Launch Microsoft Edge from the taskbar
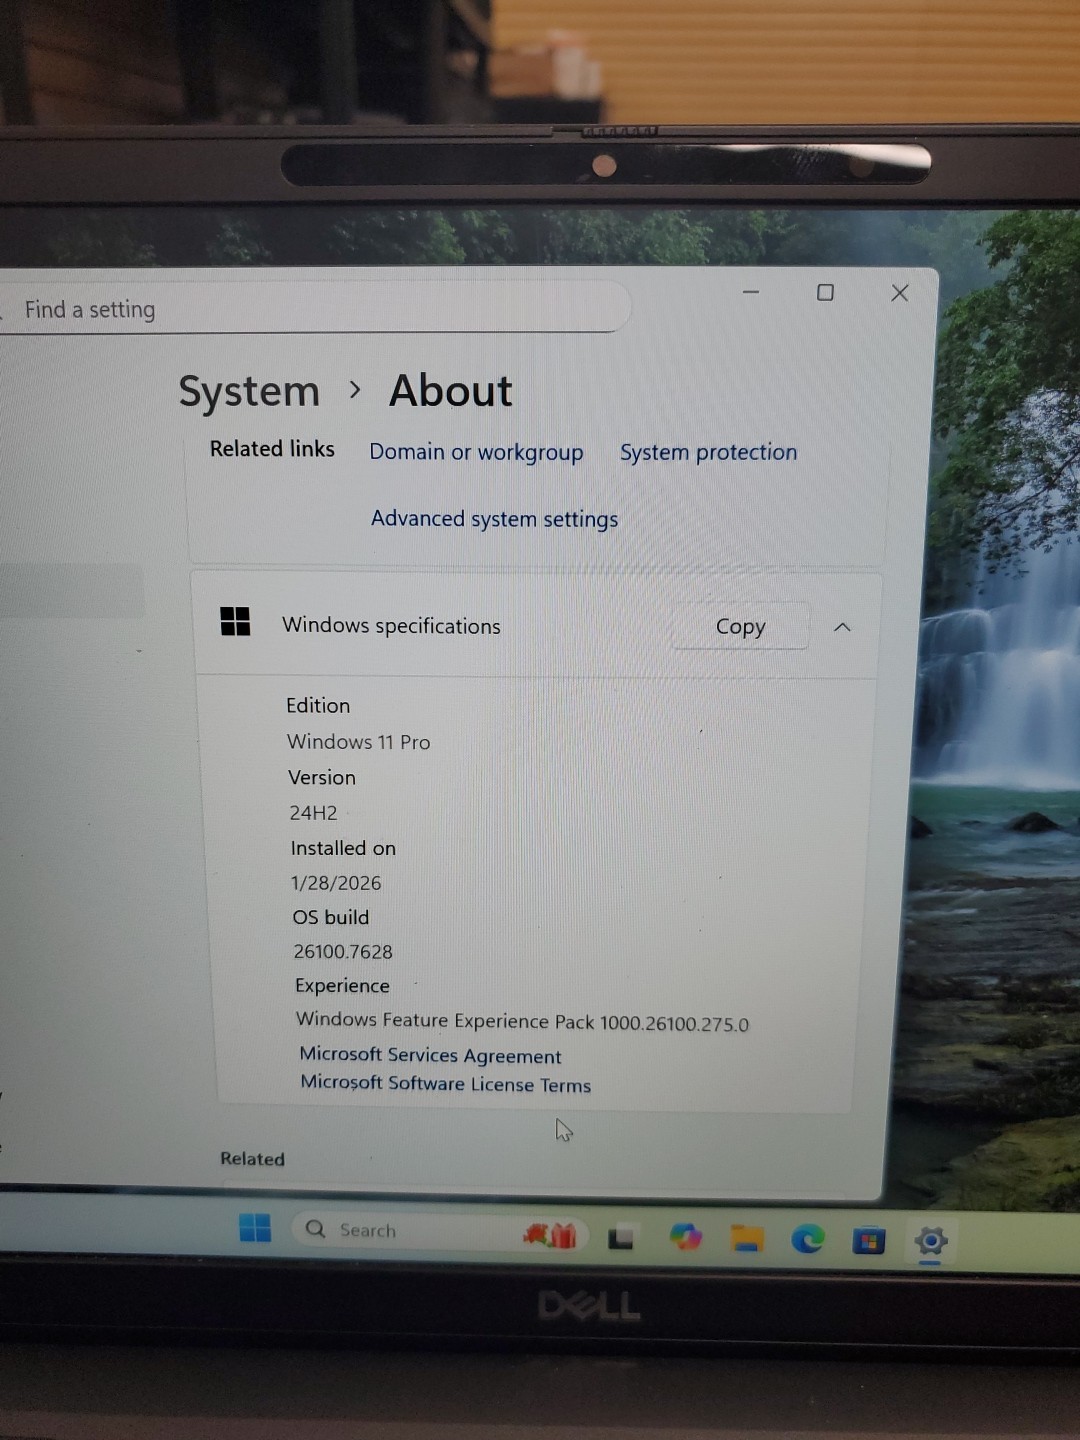Viewport: 1080px width, 1440px height. tap(808, 1239)
